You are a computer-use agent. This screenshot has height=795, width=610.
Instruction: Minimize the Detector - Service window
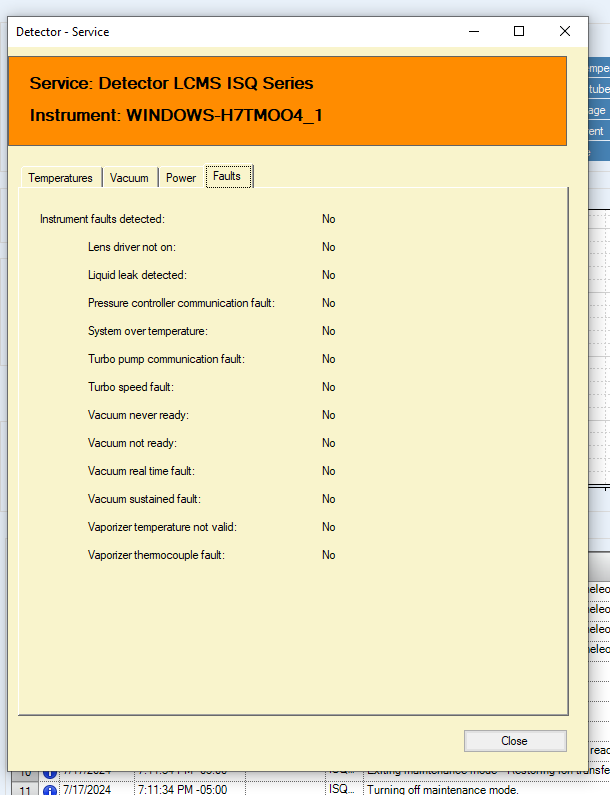[x=473, y=31]
